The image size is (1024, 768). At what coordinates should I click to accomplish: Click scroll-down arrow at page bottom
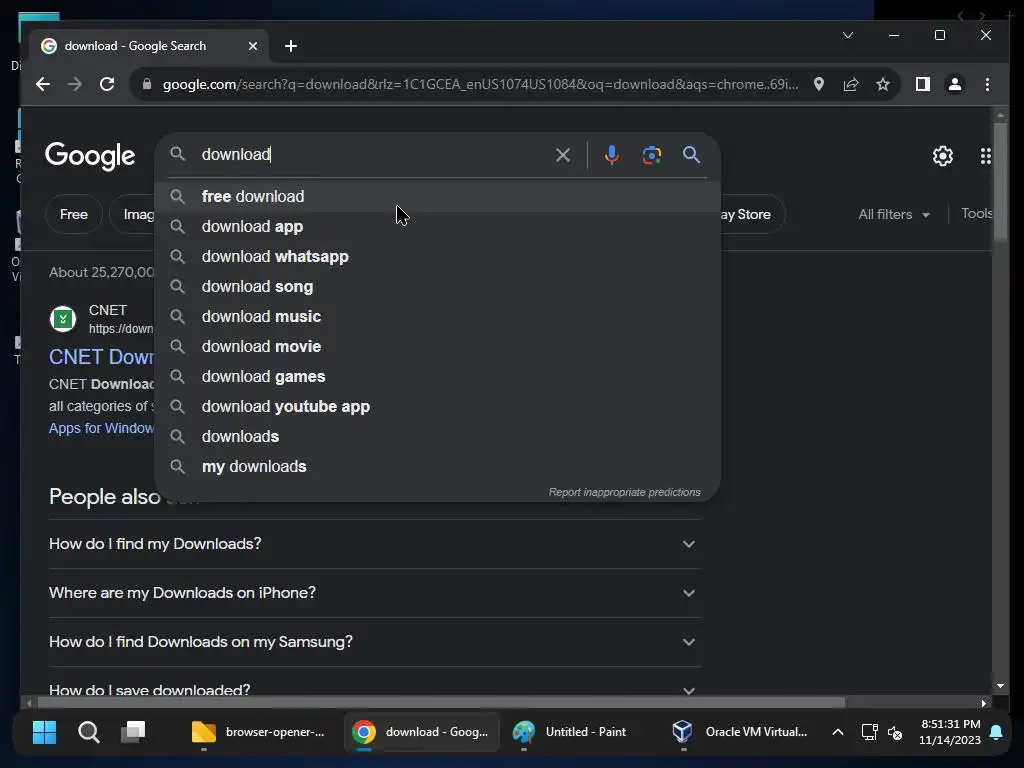point(1000,686)
